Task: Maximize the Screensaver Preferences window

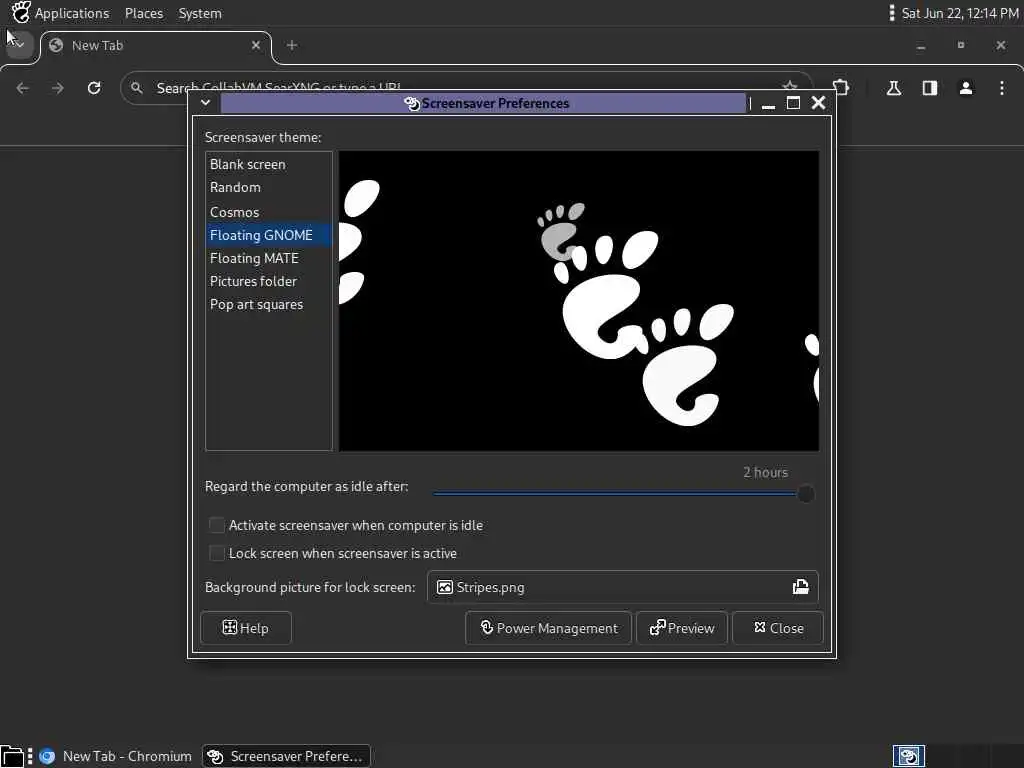Action: (793, 103)
